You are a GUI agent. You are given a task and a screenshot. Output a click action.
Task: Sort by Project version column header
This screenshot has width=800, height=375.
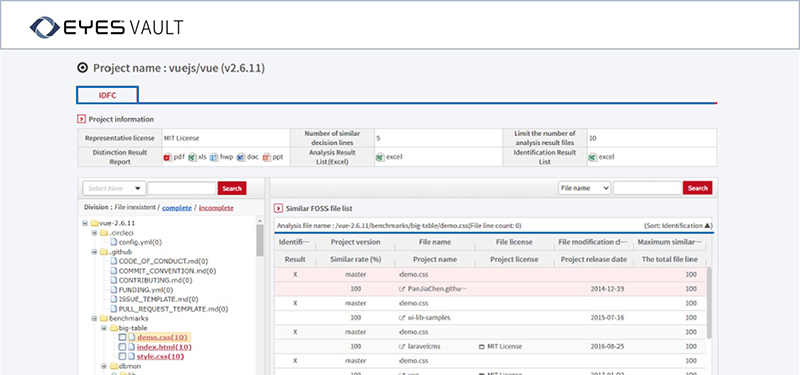(356, 242)
